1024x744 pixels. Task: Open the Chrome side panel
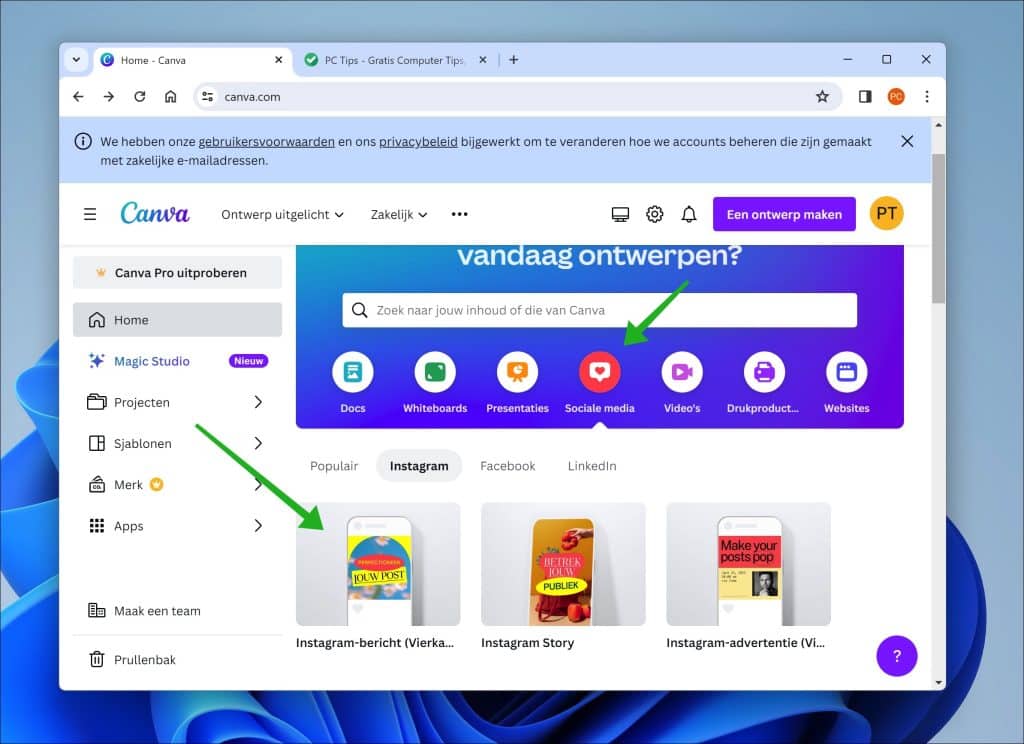[x=865, y=97]
